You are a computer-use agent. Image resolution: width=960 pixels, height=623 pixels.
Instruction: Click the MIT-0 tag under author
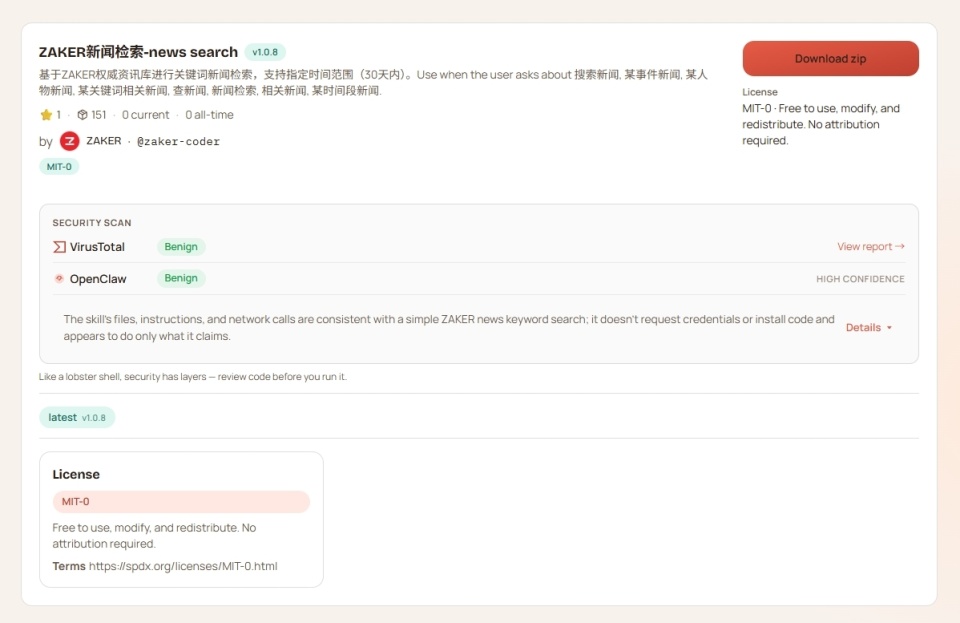pyautogui.click(x=59, y=166)
